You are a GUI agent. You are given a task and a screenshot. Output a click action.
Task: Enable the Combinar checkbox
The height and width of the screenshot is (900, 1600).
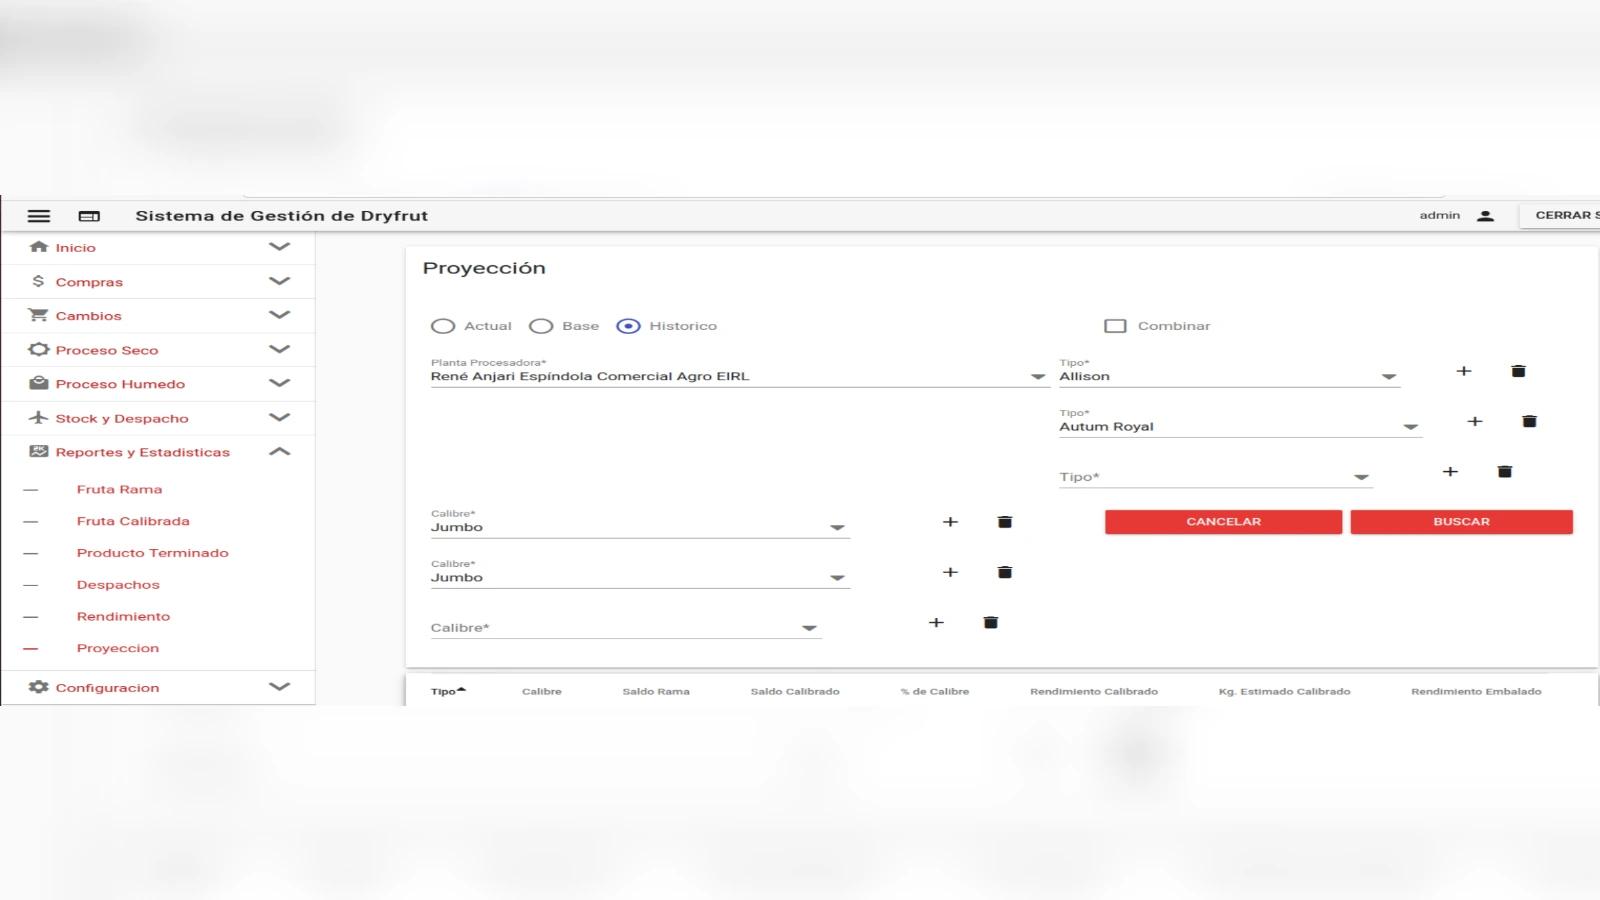tap(1115, 326)
